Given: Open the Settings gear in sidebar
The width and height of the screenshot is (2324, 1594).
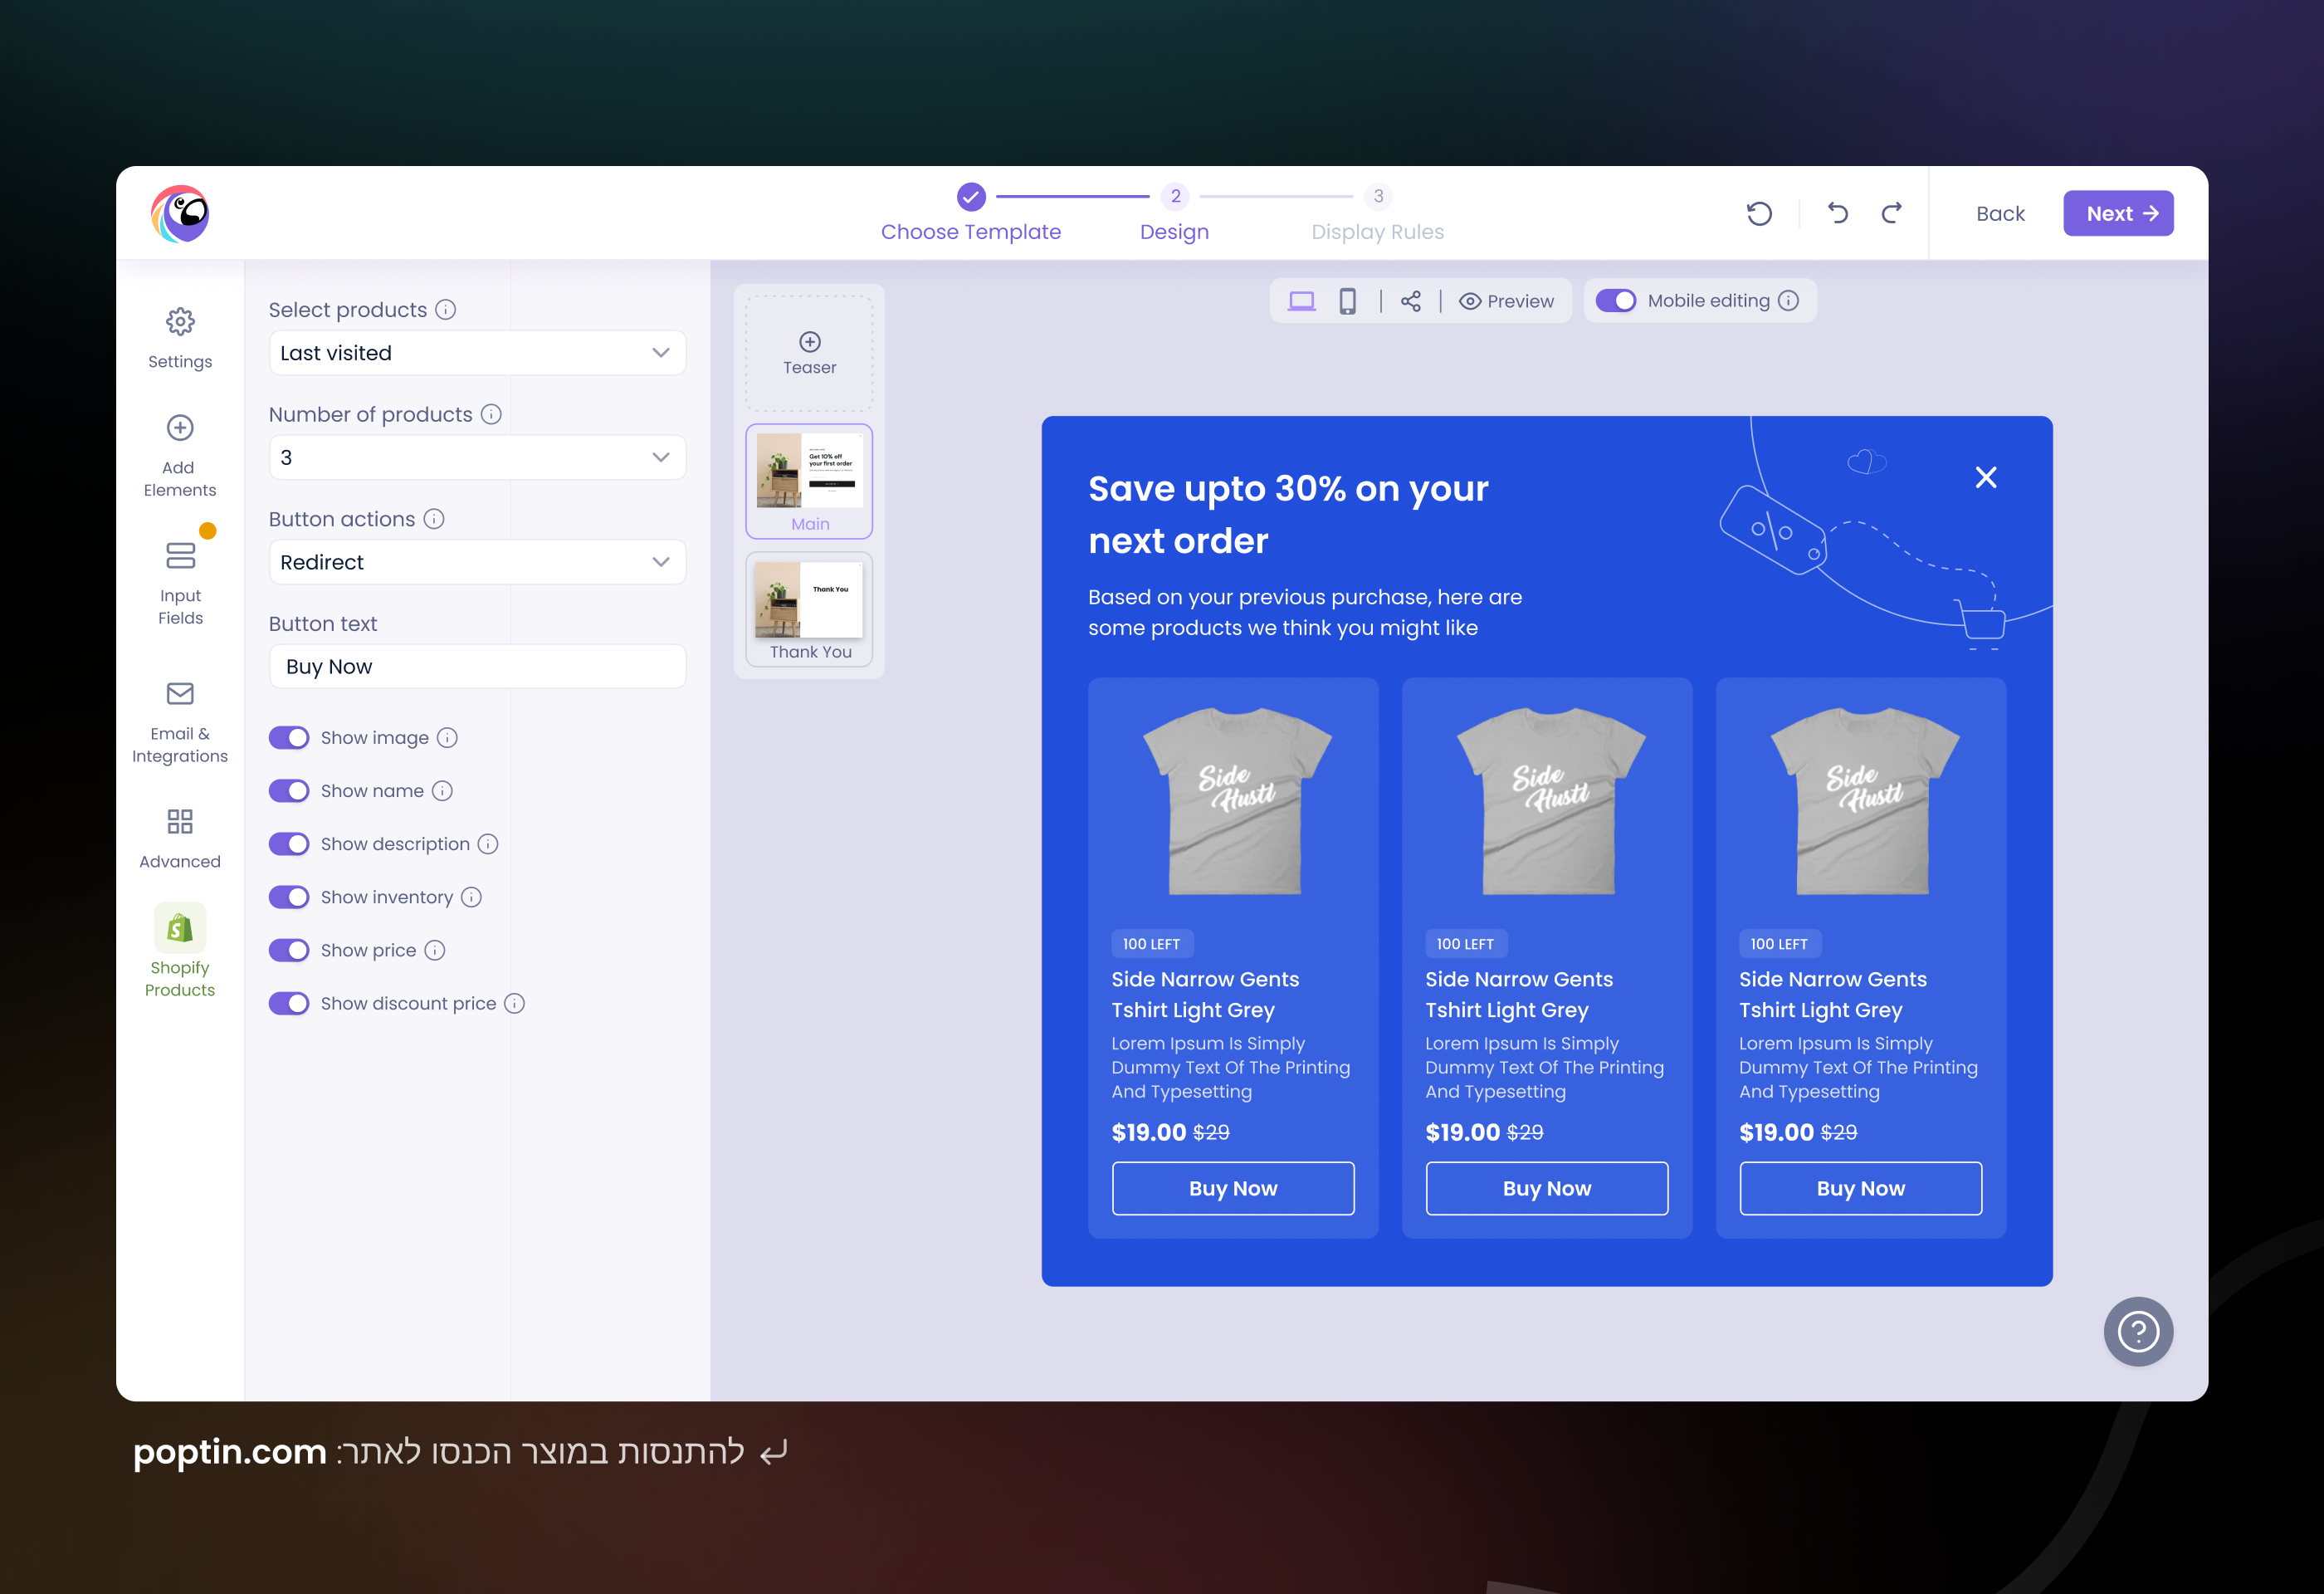Looking at the screenshot, I should (x=180, y=337).
